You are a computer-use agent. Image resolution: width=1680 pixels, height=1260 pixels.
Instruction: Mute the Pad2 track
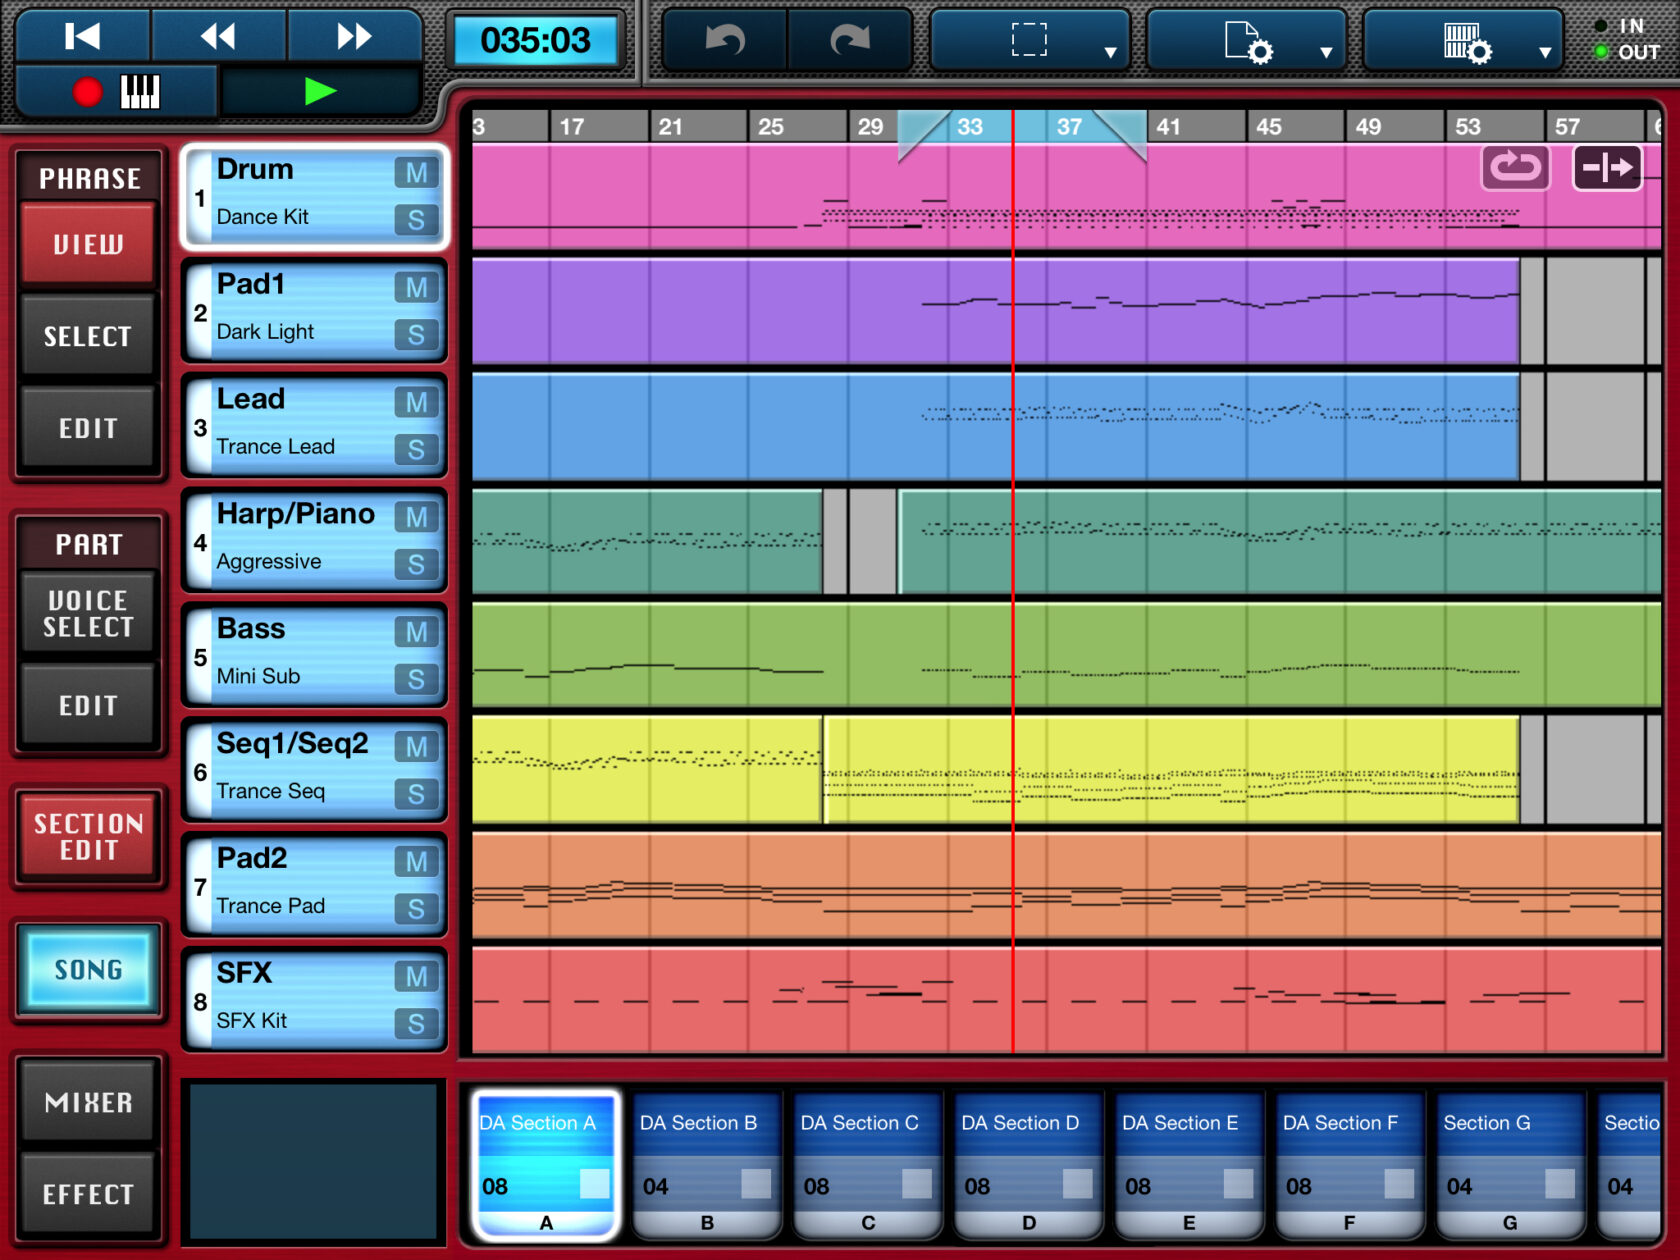416,862
